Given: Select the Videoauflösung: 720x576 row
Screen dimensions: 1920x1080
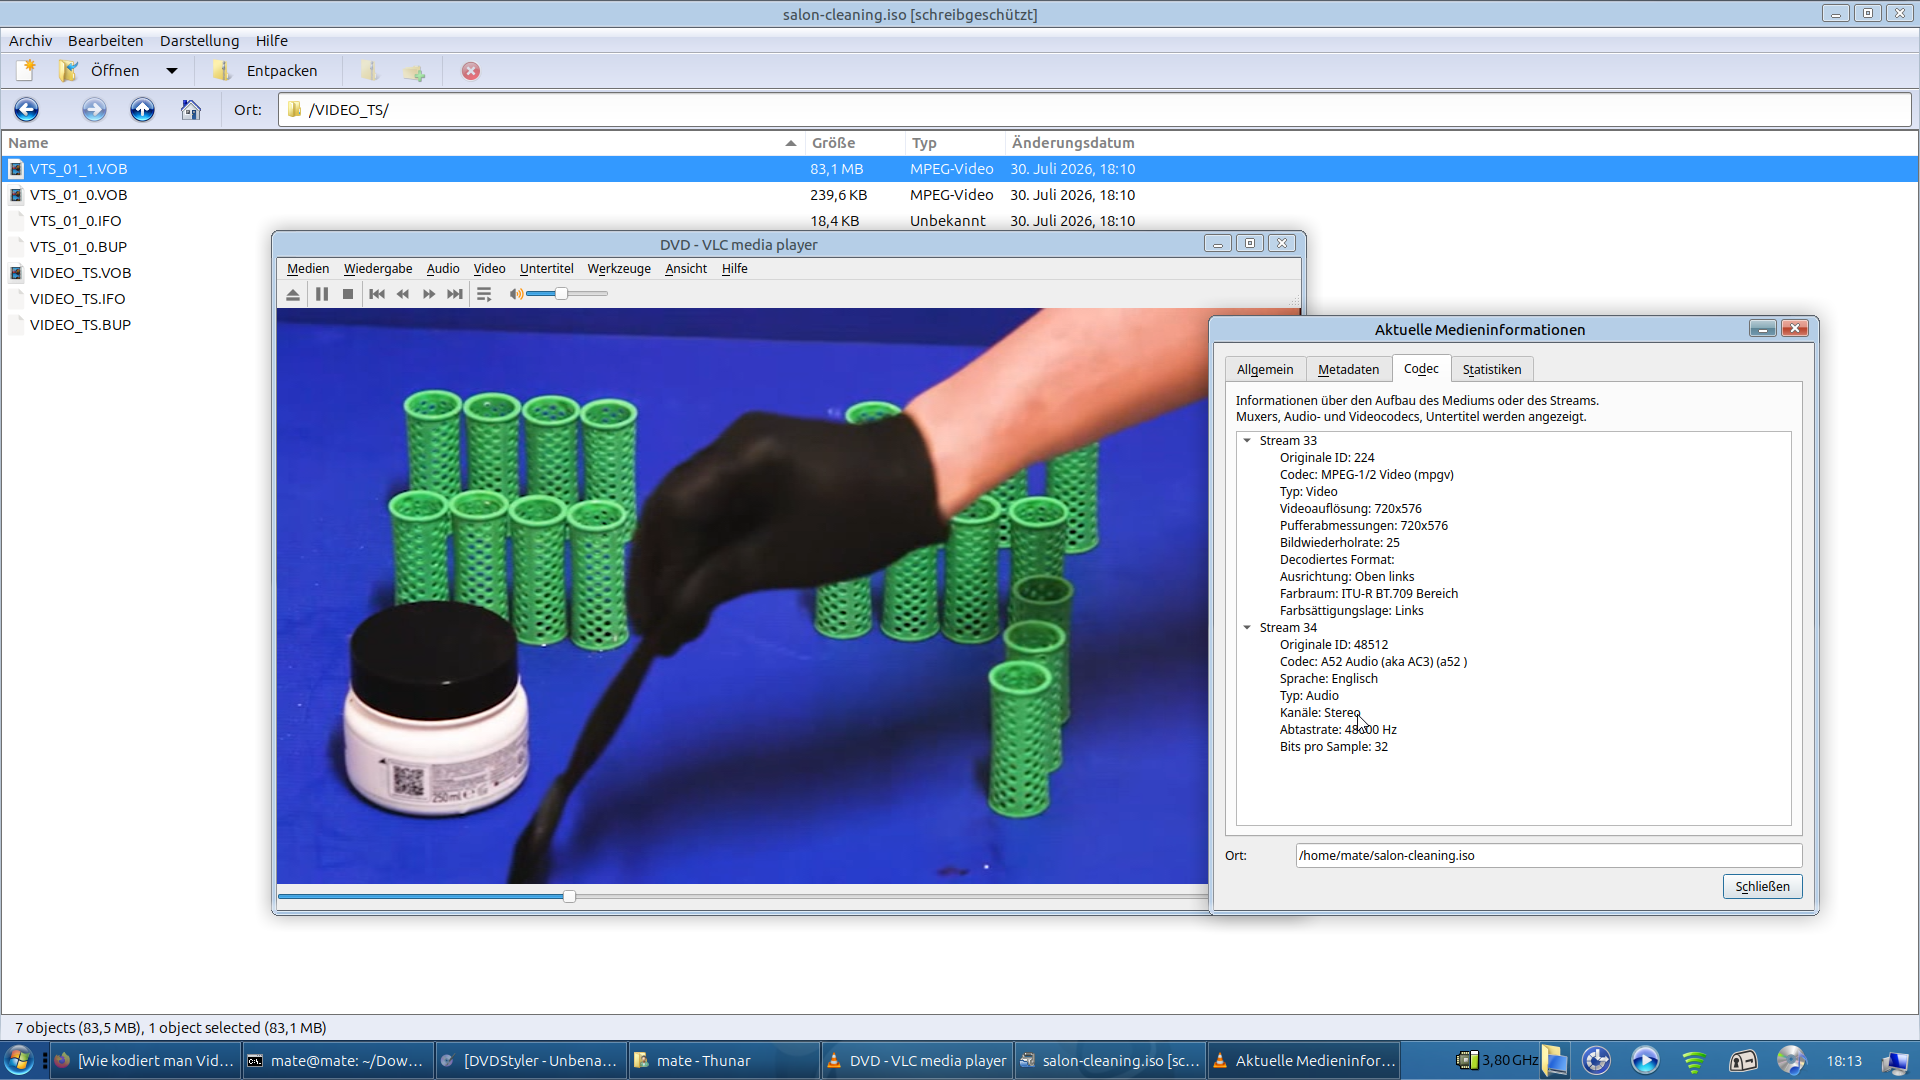Looking at the screenshot, I should pos(1350,509).
